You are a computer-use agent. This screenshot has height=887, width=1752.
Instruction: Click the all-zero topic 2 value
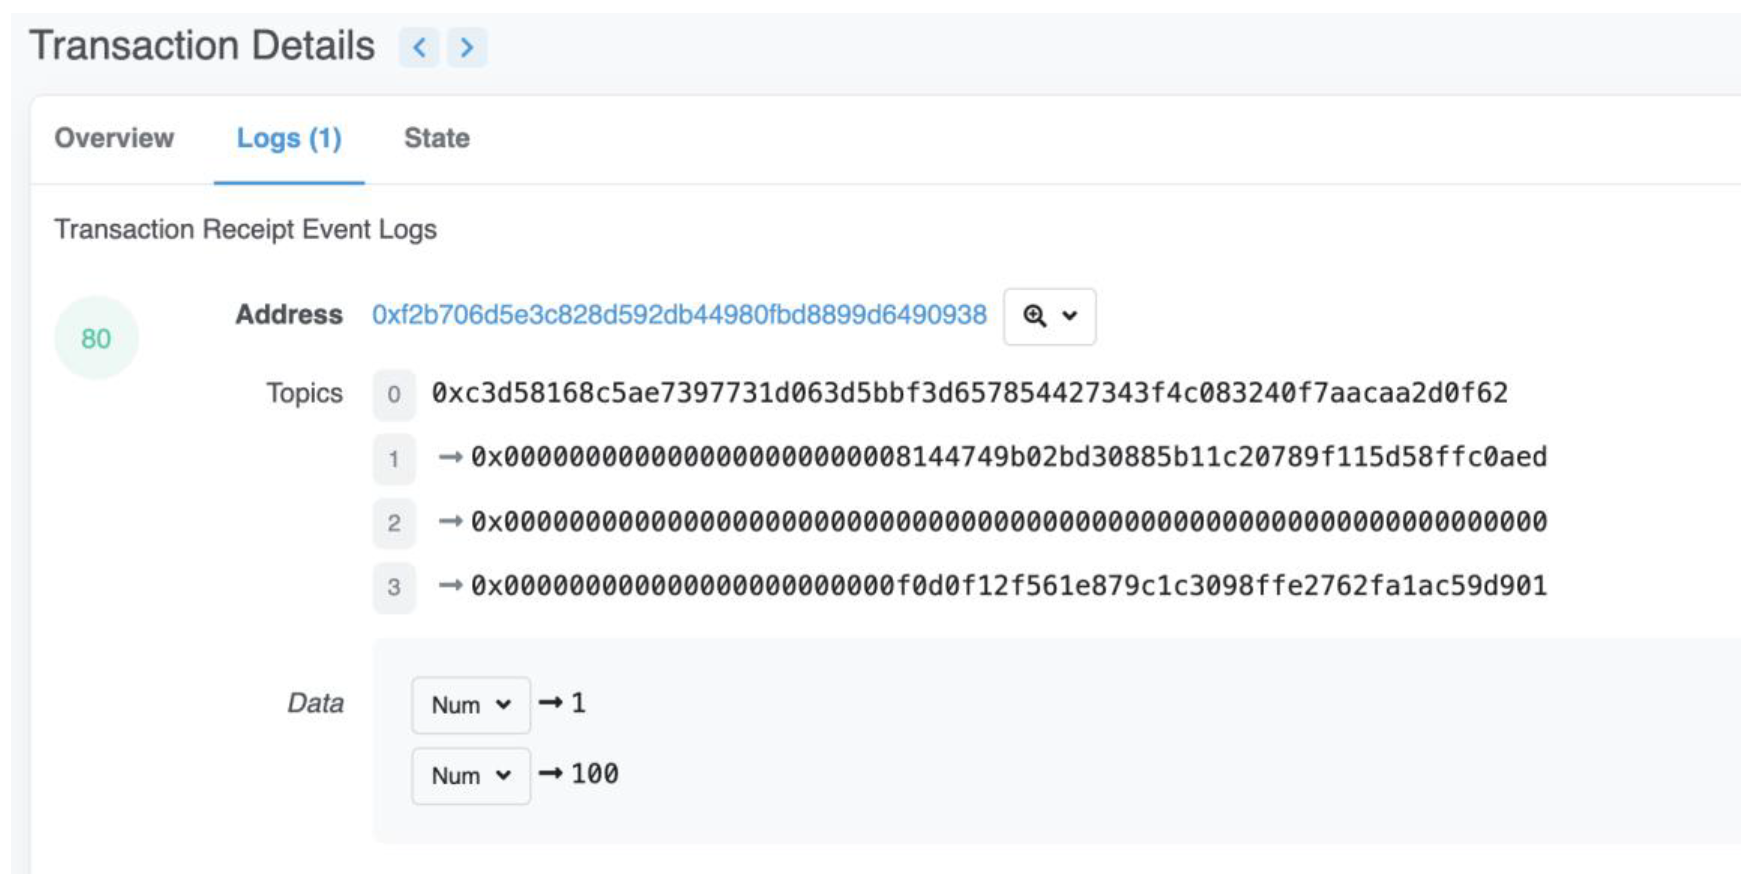pyautogui.click(x=1008, y=521)
